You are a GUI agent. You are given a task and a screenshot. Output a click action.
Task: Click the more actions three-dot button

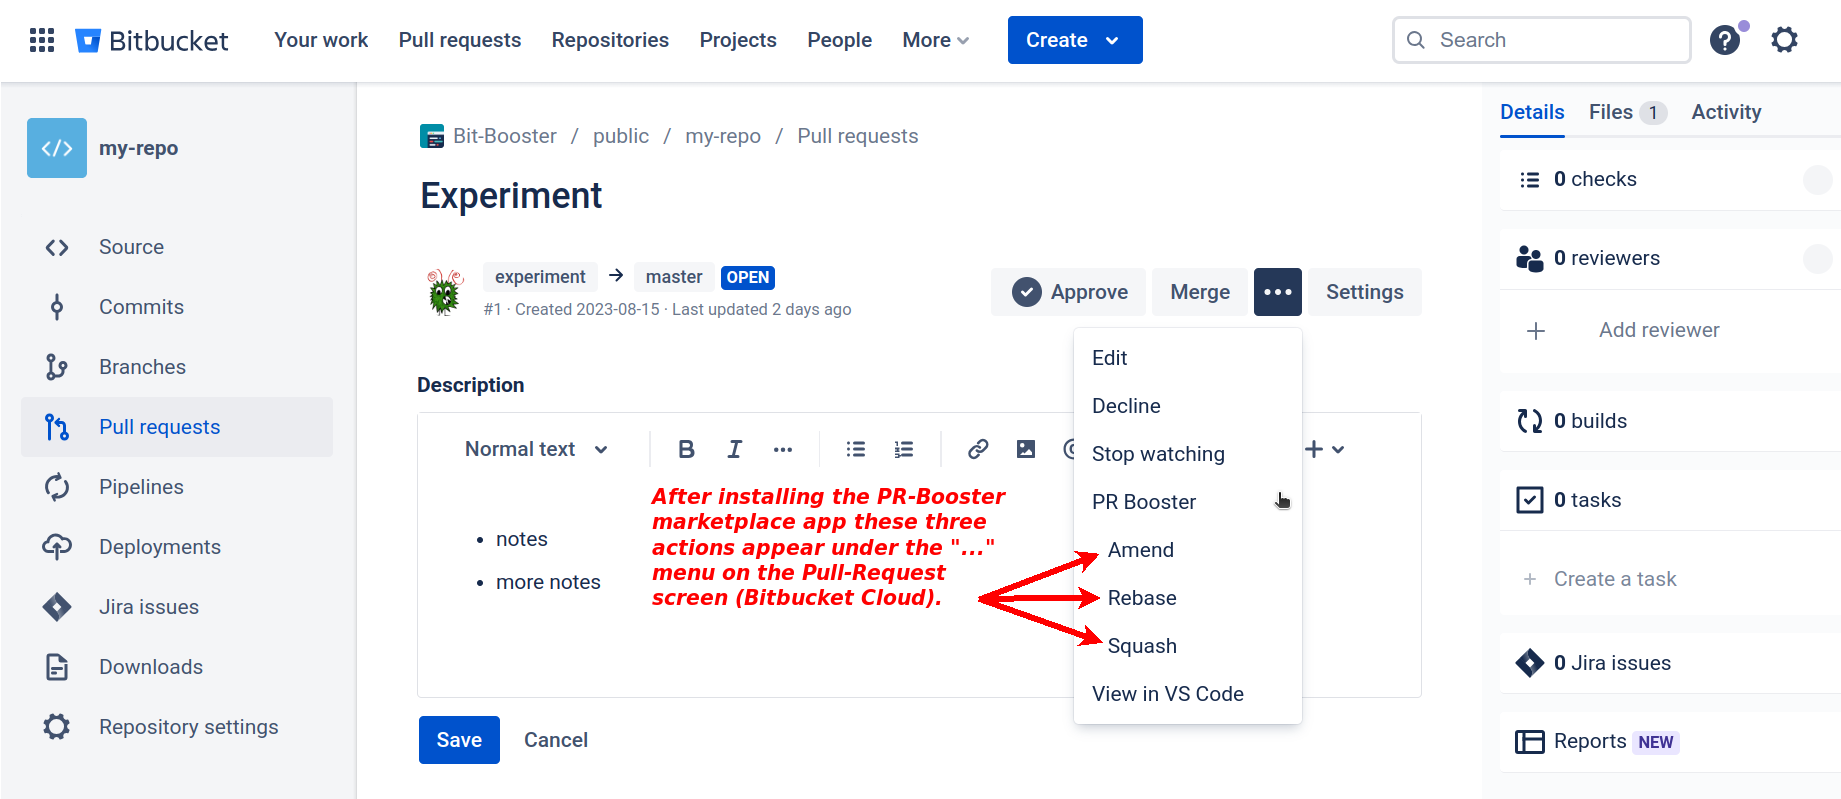pyautogui.click(x=1278, y=292)
